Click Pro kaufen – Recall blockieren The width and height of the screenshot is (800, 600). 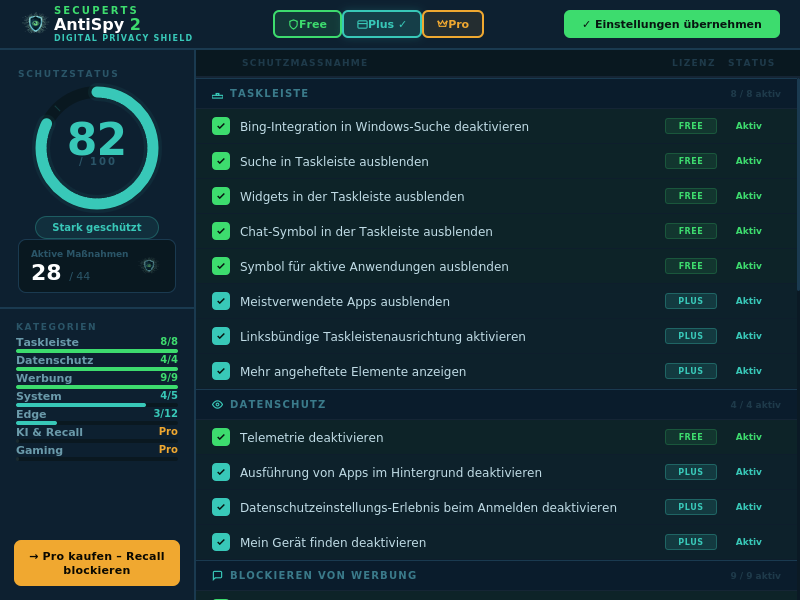pyautogui.click(x=96, y=562)
